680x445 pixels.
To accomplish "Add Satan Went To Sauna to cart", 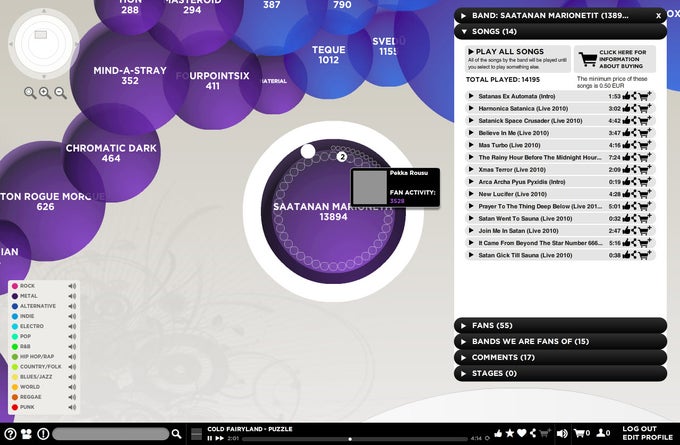I will pos(645,219).
